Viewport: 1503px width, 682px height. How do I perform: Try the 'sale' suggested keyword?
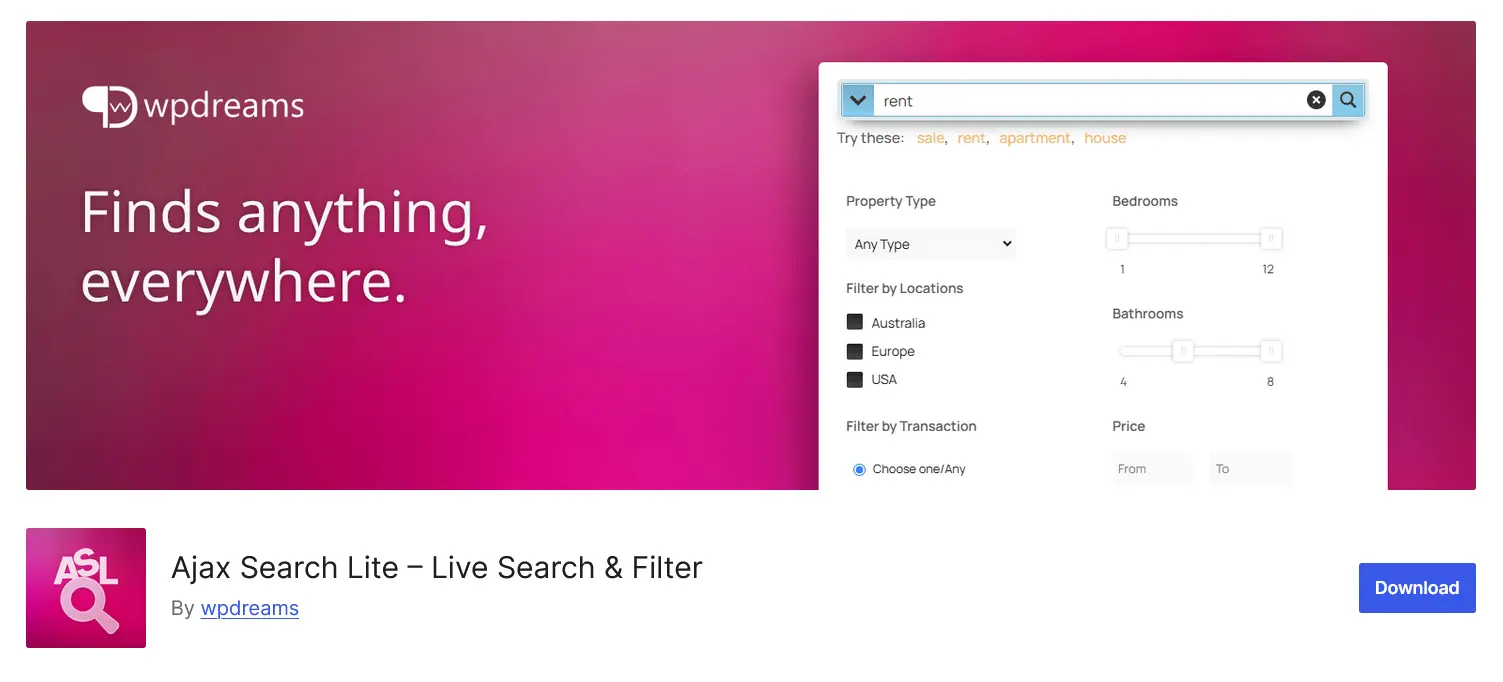pos(930,138)
